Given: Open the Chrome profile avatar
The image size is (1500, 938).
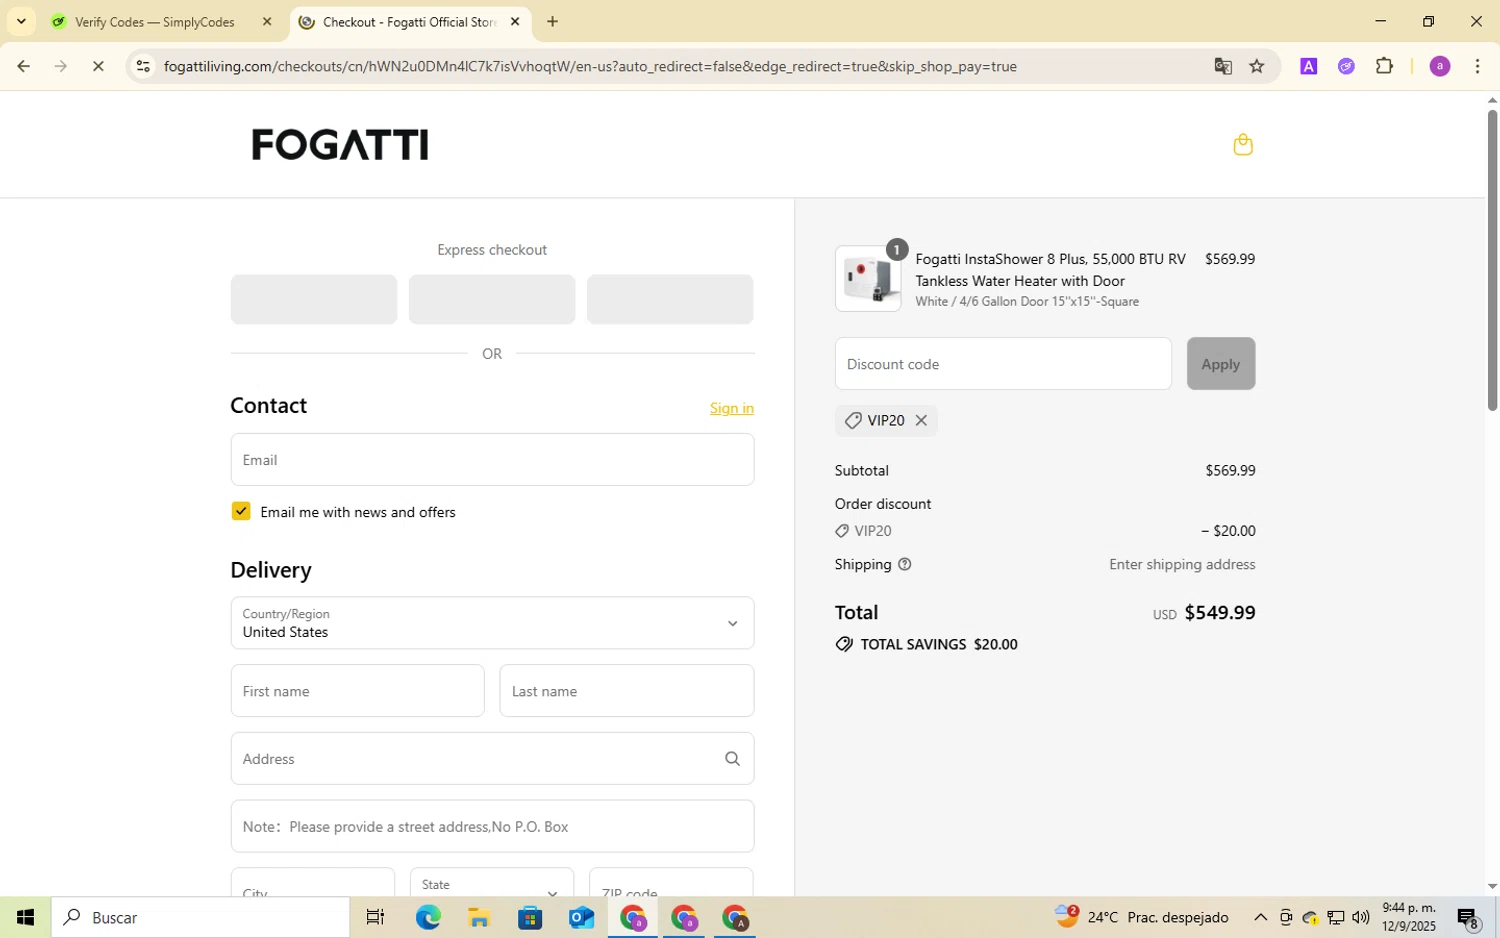Looking at the screenshot, I should point(1440,67).
